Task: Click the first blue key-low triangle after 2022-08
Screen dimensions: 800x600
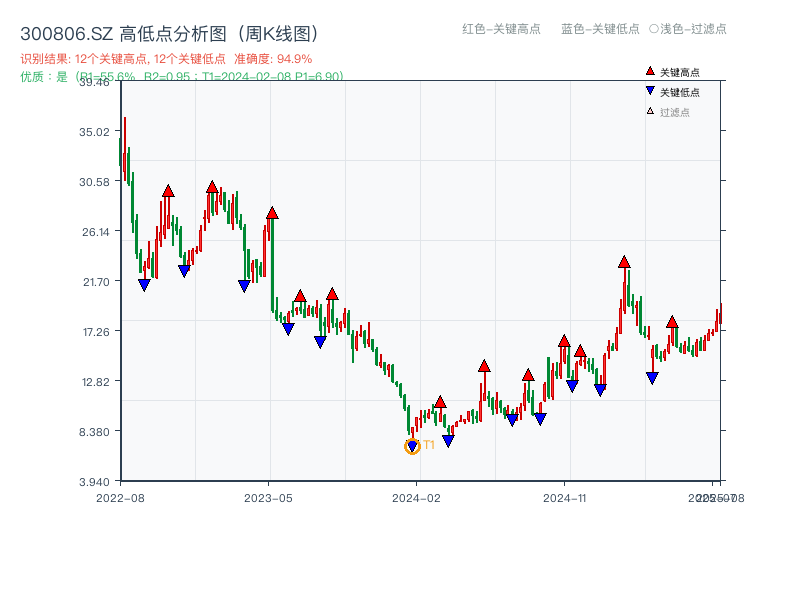Action: (x=144, y=285)
